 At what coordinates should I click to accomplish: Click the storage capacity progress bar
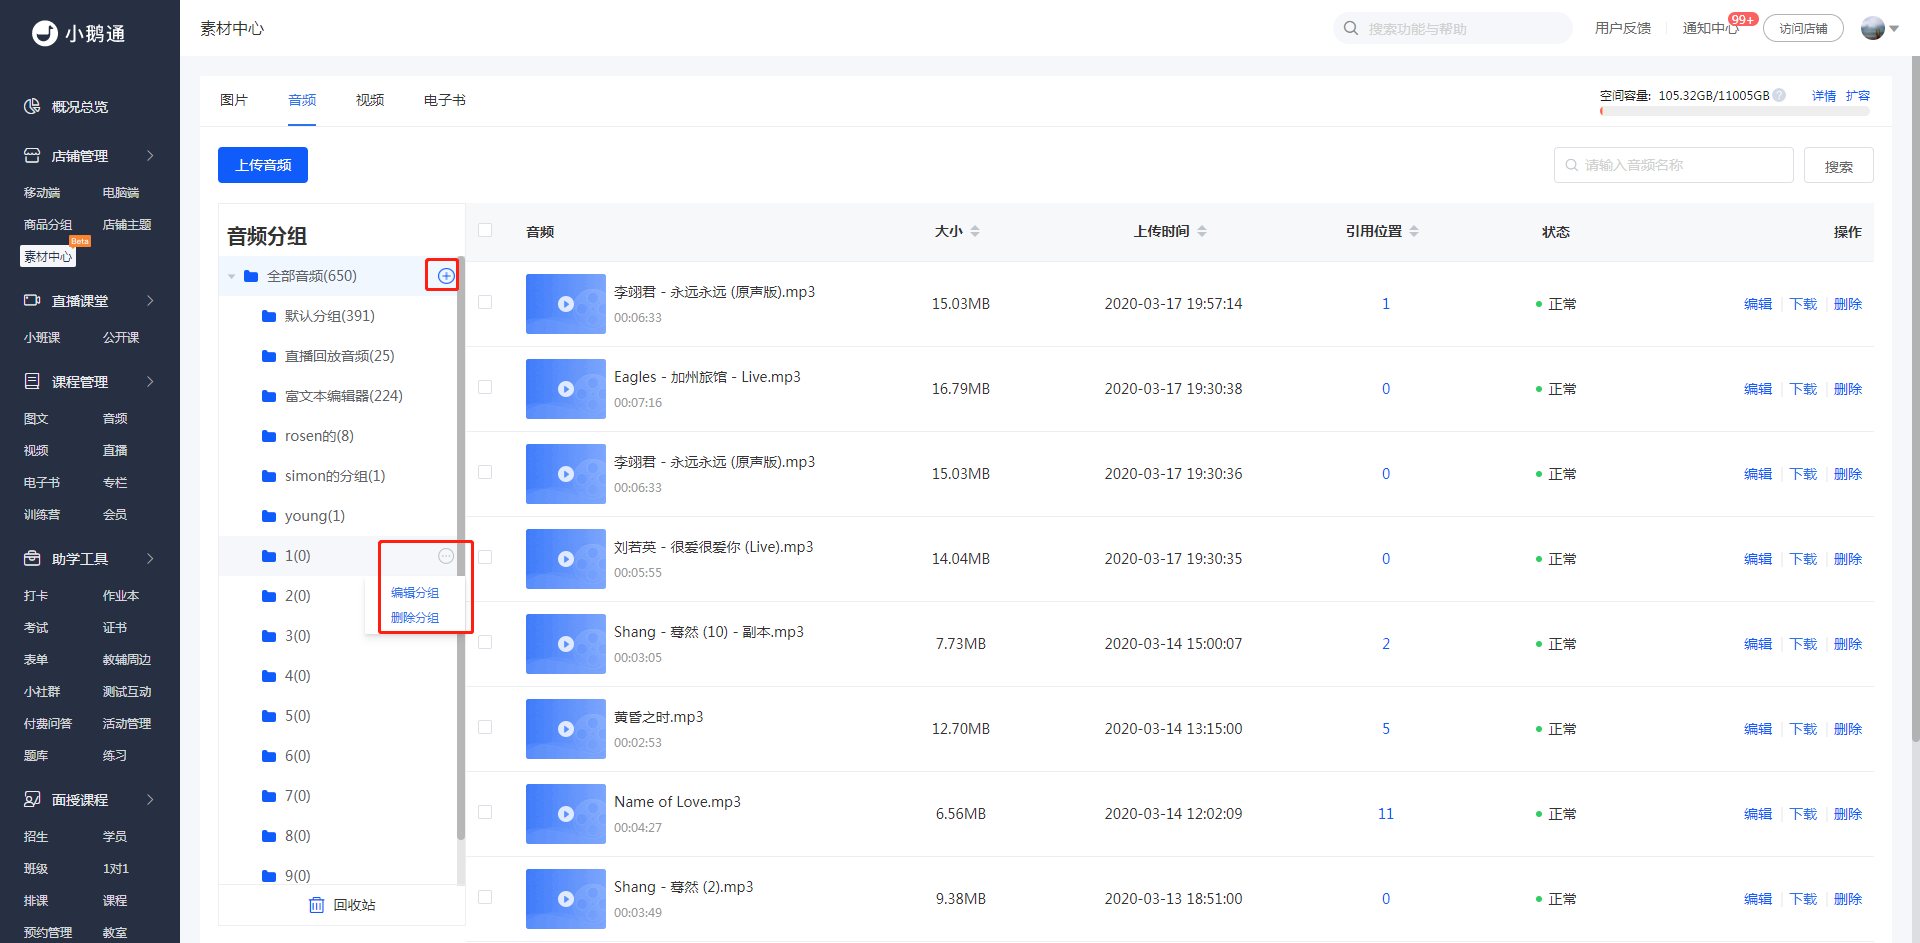pos(1735,111)
